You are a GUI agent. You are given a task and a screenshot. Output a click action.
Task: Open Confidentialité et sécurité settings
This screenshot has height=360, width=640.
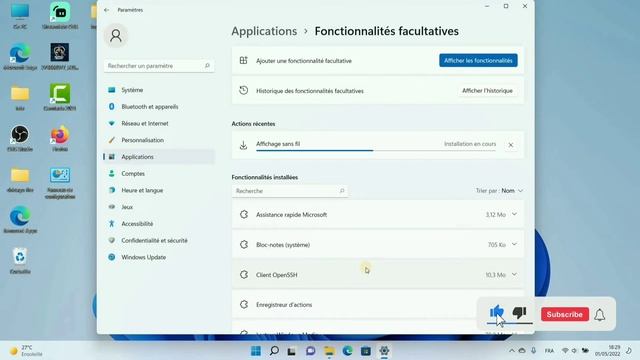tap(159, 240)
